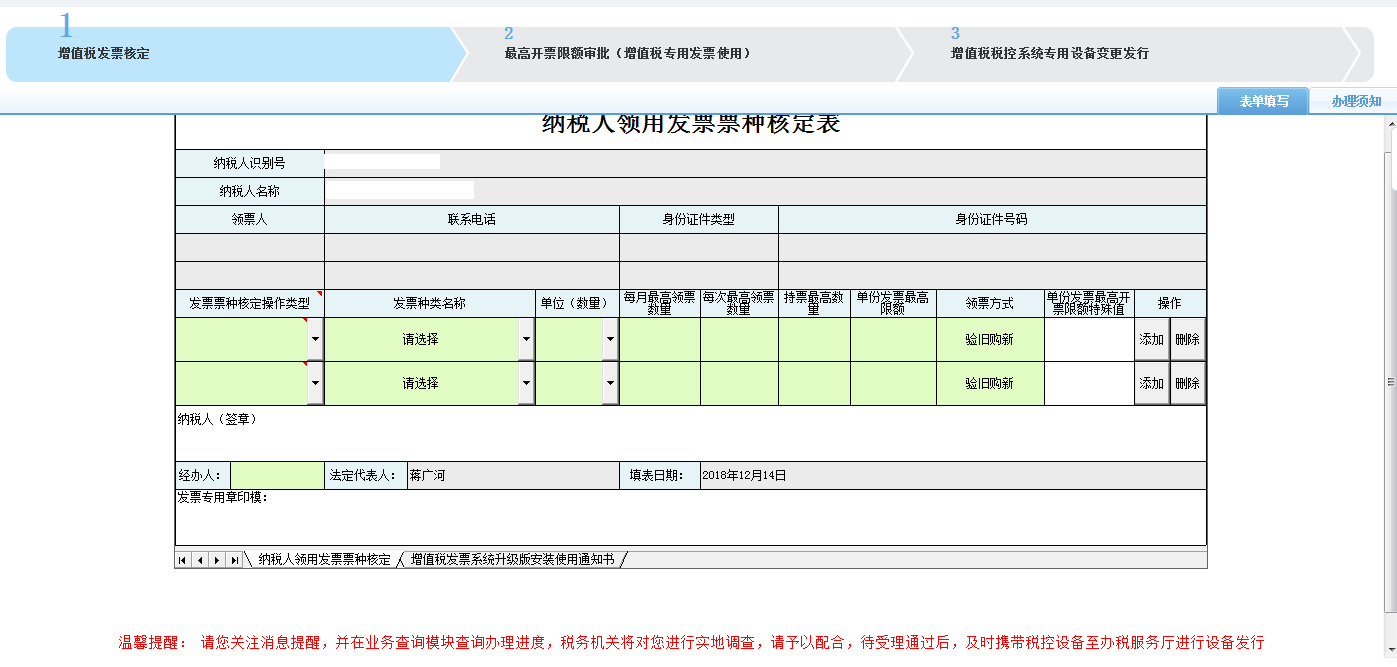
Task: Go to next sheet with right arrow
Action: click(216, 560)
